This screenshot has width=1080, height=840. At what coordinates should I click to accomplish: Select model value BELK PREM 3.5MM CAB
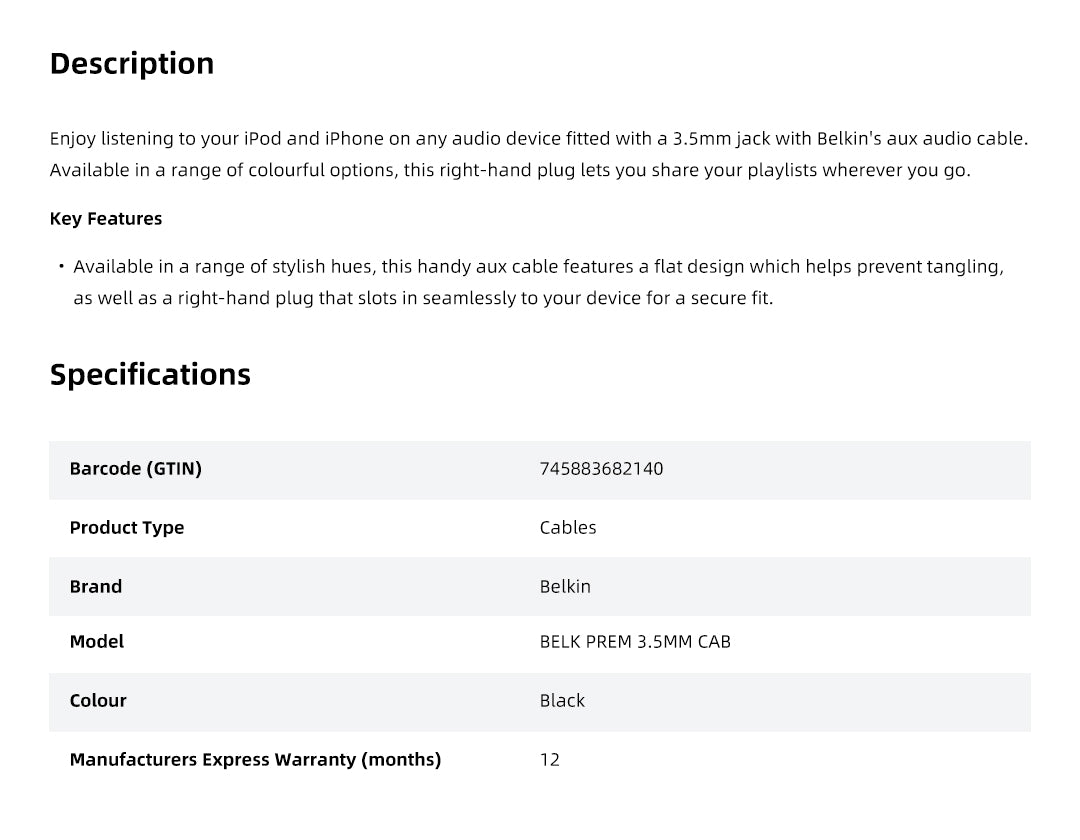tap(635, 642)
